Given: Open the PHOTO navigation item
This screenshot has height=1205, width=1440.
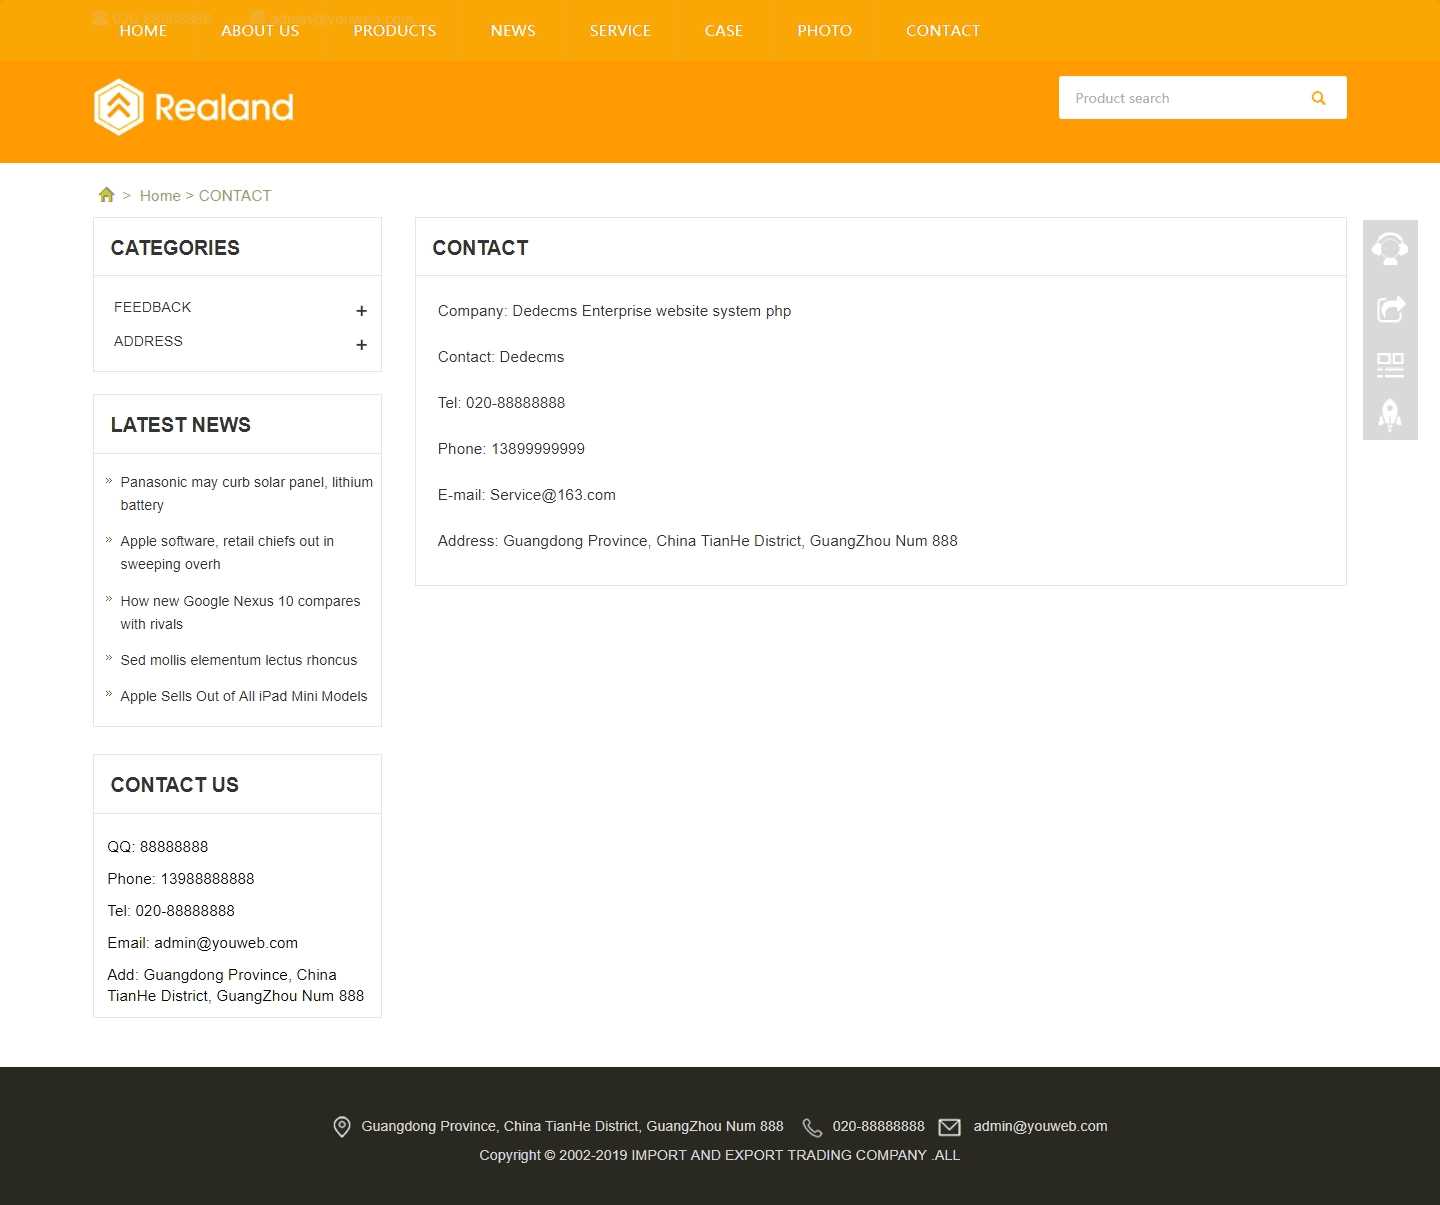Looking at the screenshot, I should pos(824,31).
